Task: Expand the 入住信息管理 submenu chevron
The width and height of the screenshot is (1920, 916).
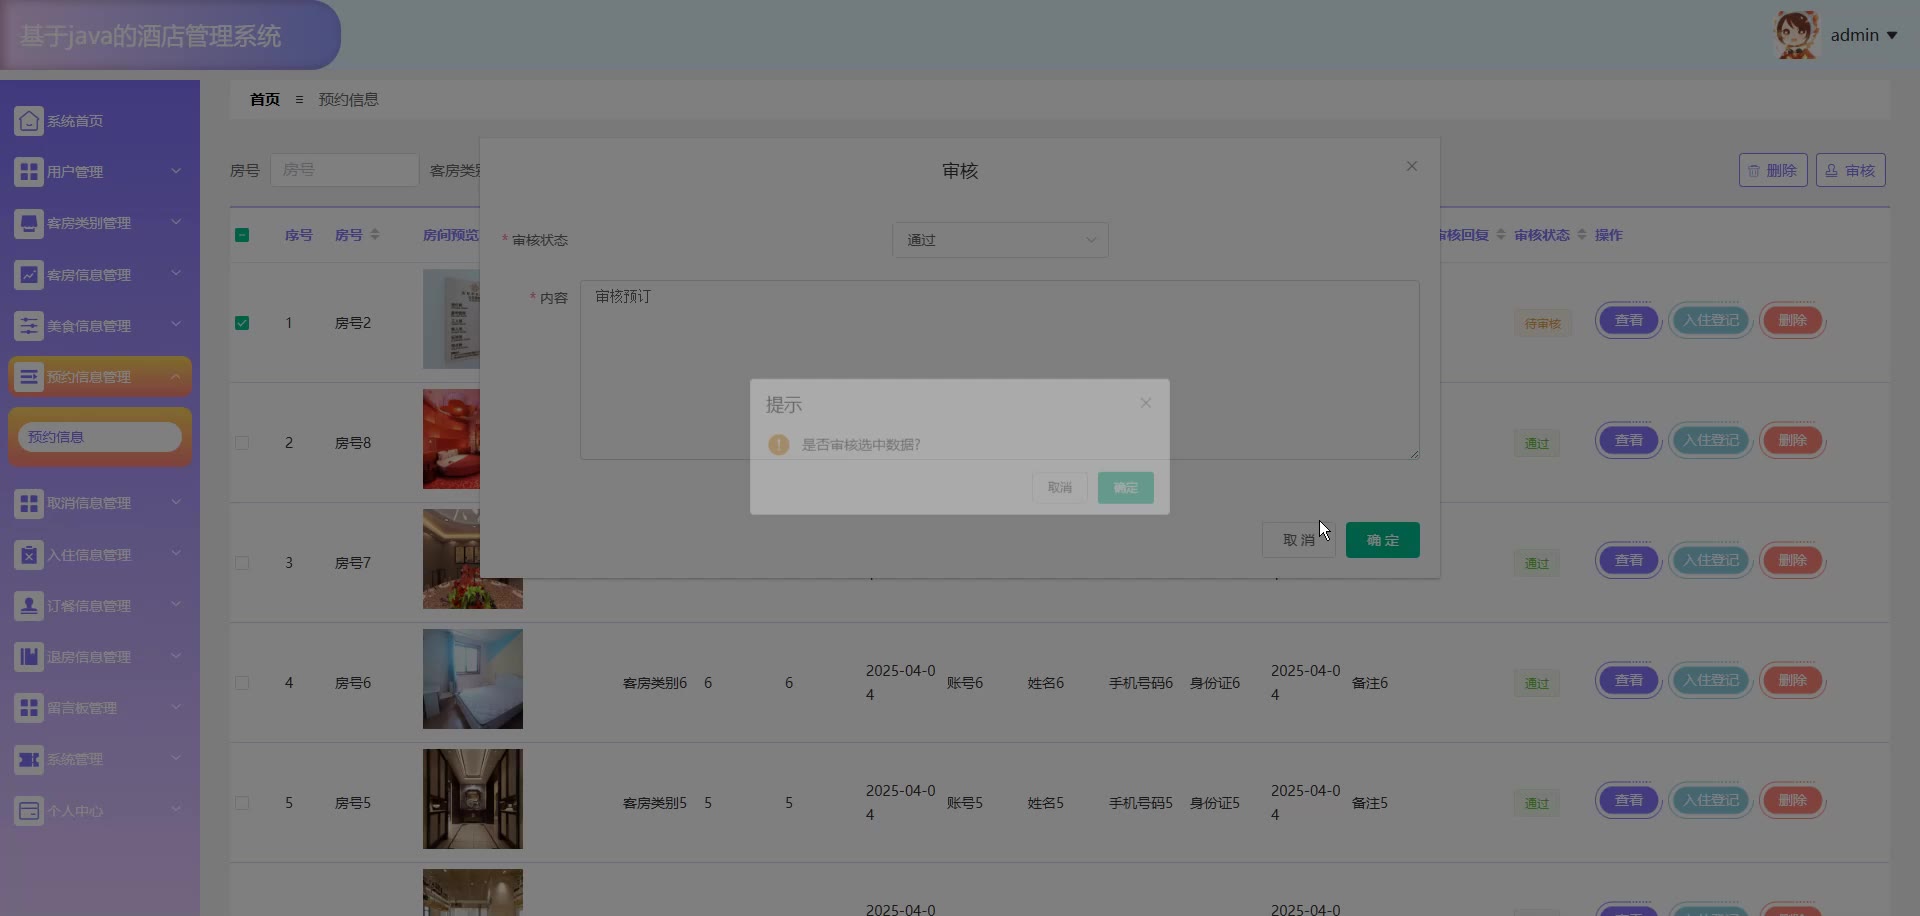Action: tap(176, 554)
